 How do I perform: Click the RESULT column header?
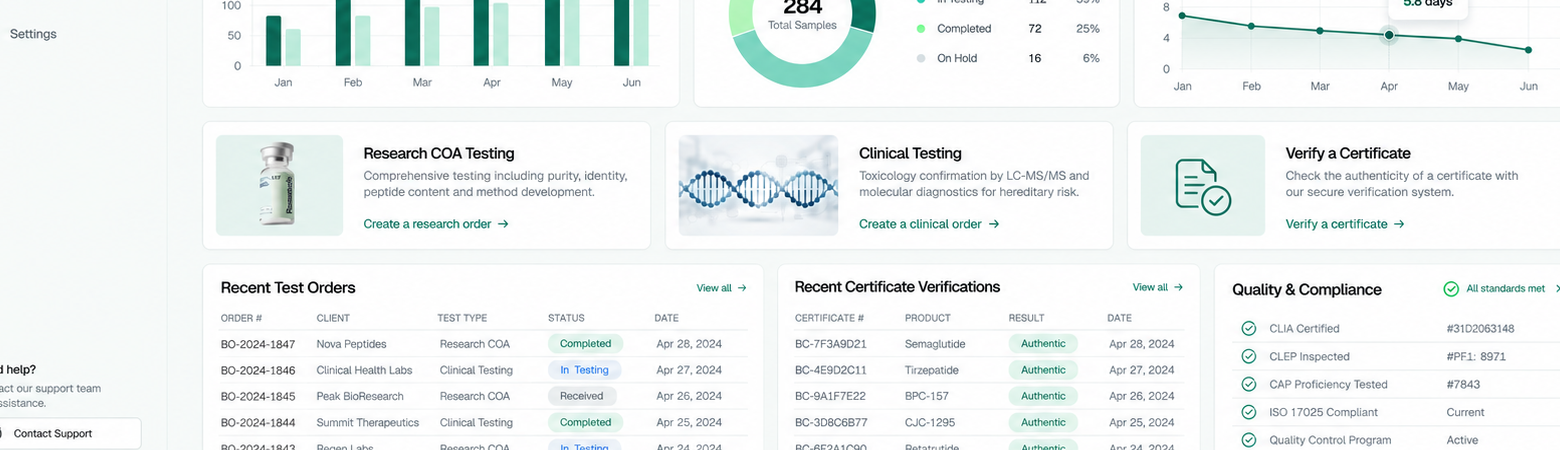tap(1026, 318)
